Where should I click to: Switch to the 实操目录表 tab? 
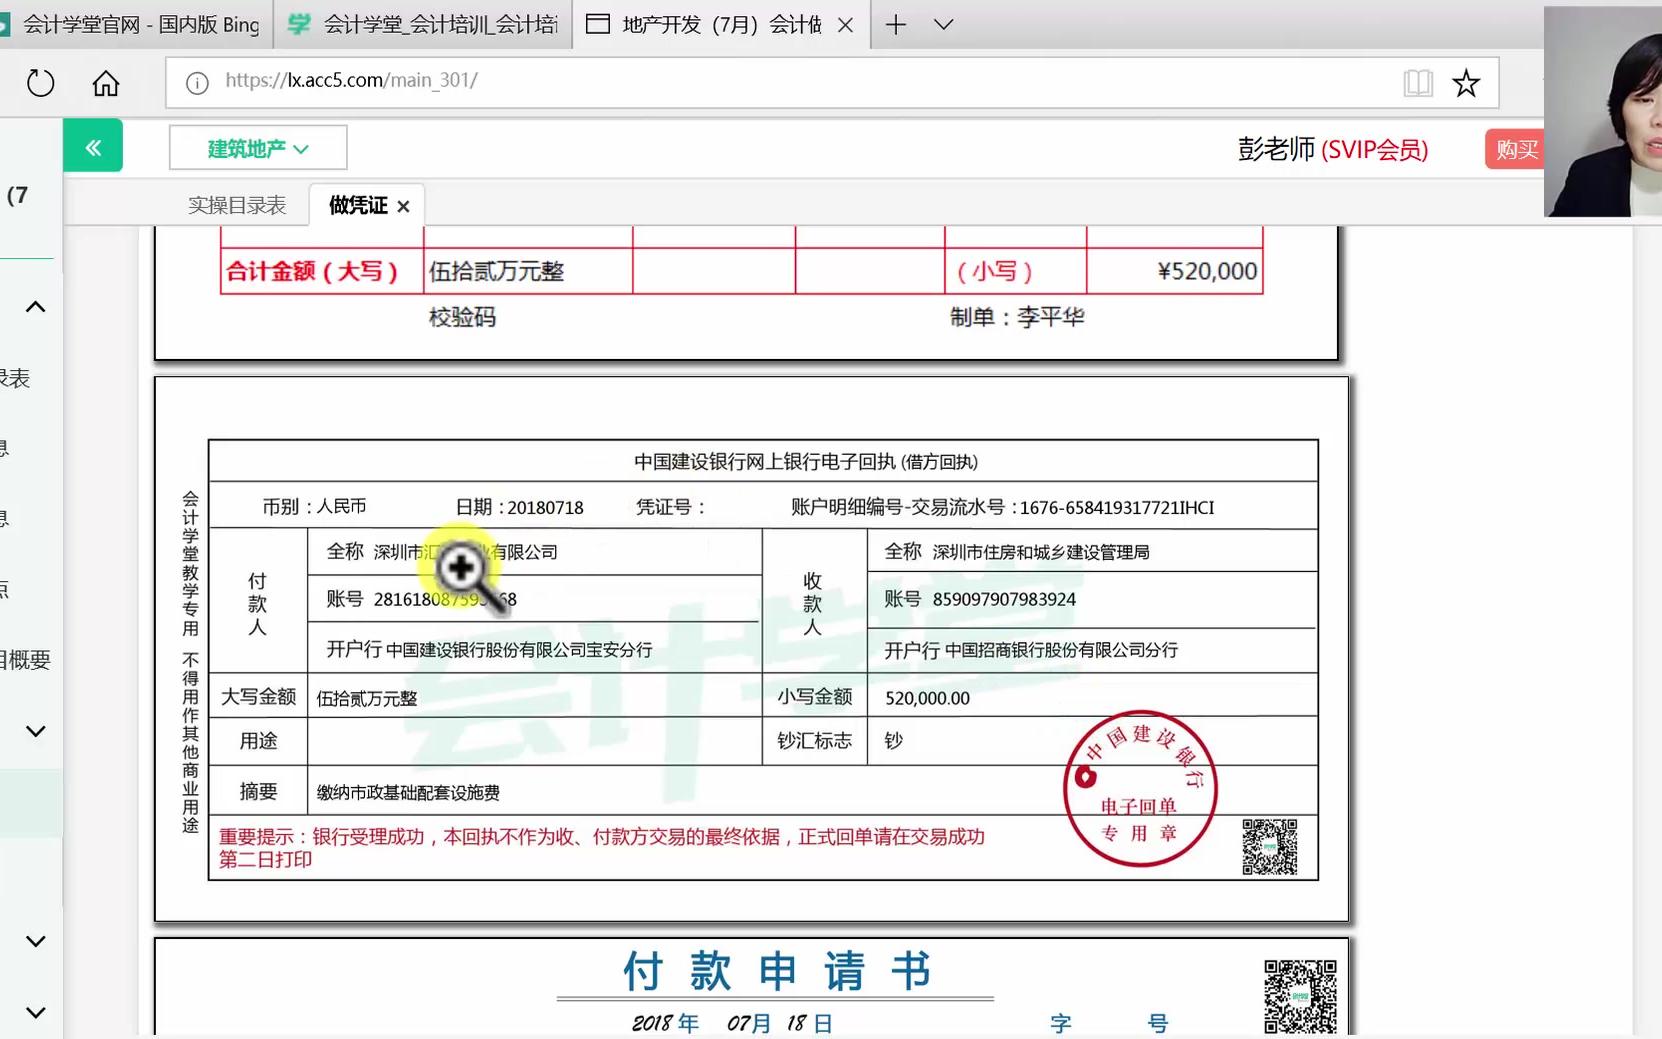[237, 205]
